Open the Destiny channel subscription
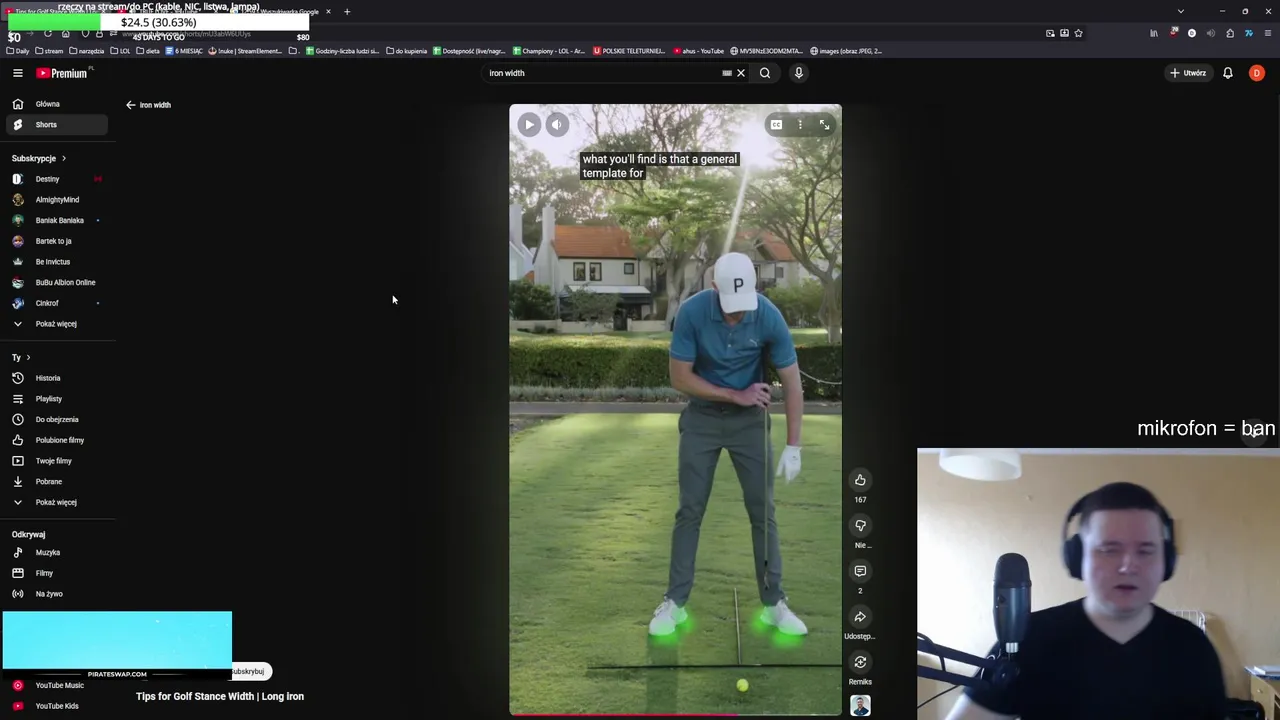This screenshot has width=1280, height=720. point(56,179)
